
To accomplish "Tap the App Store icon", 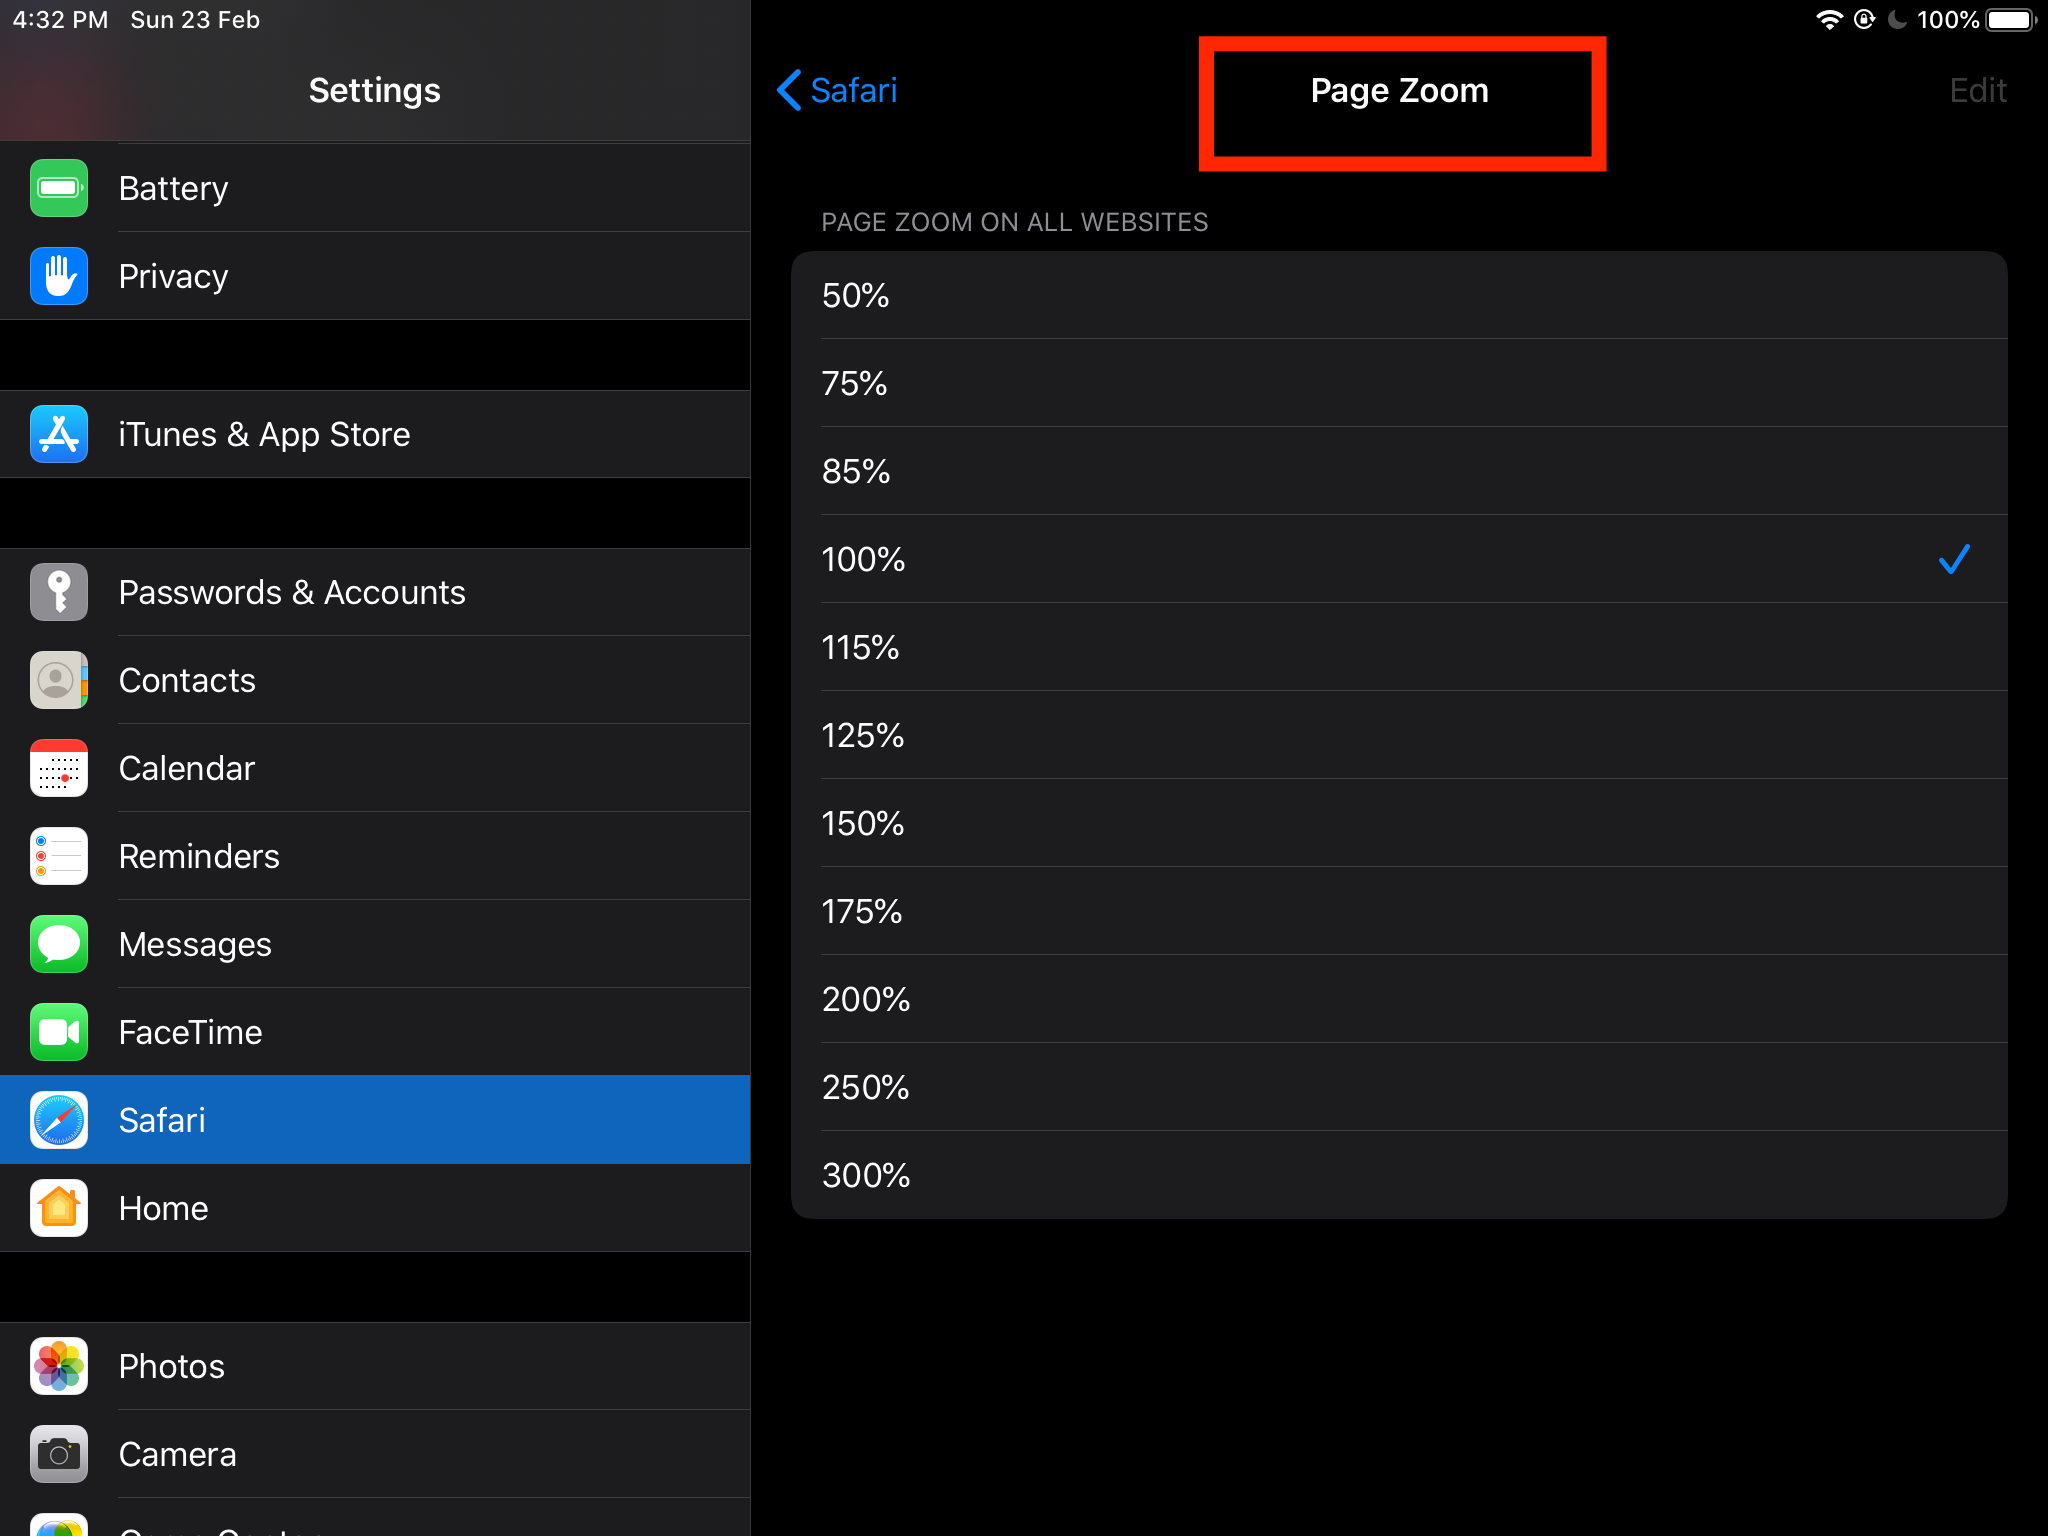I will pyautogui.click(x=59, y=434).
